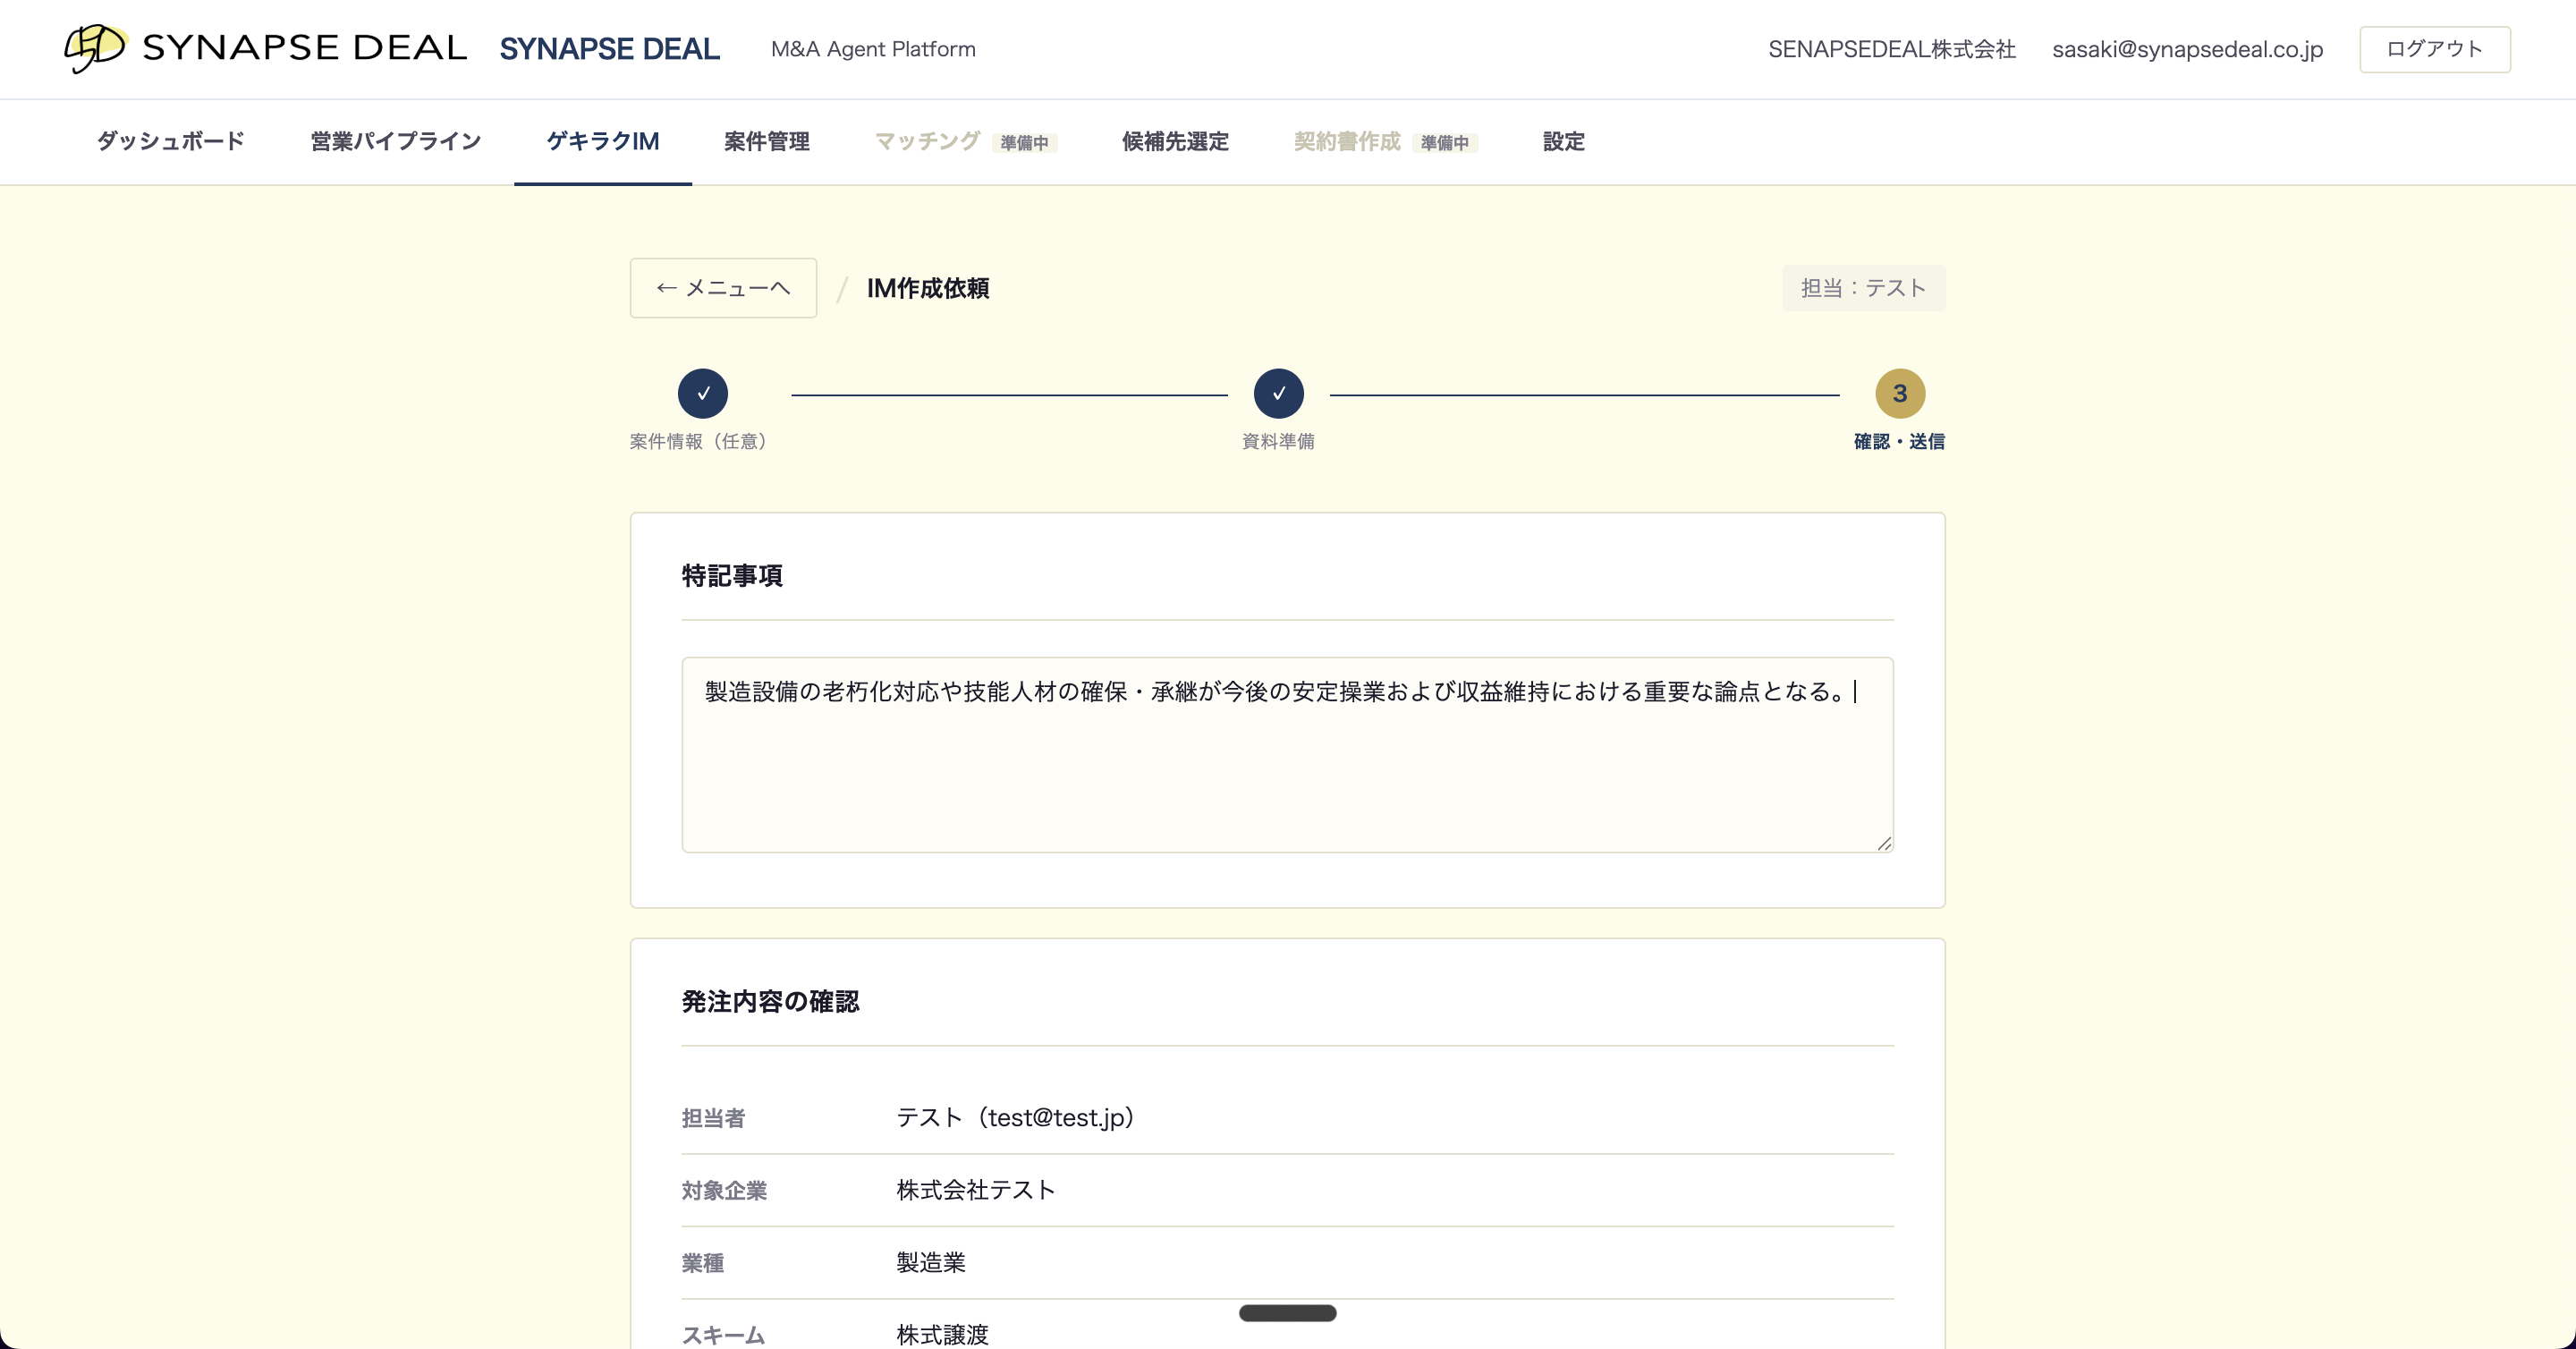Switch to 営業パイプライン tab

point(395,142)
